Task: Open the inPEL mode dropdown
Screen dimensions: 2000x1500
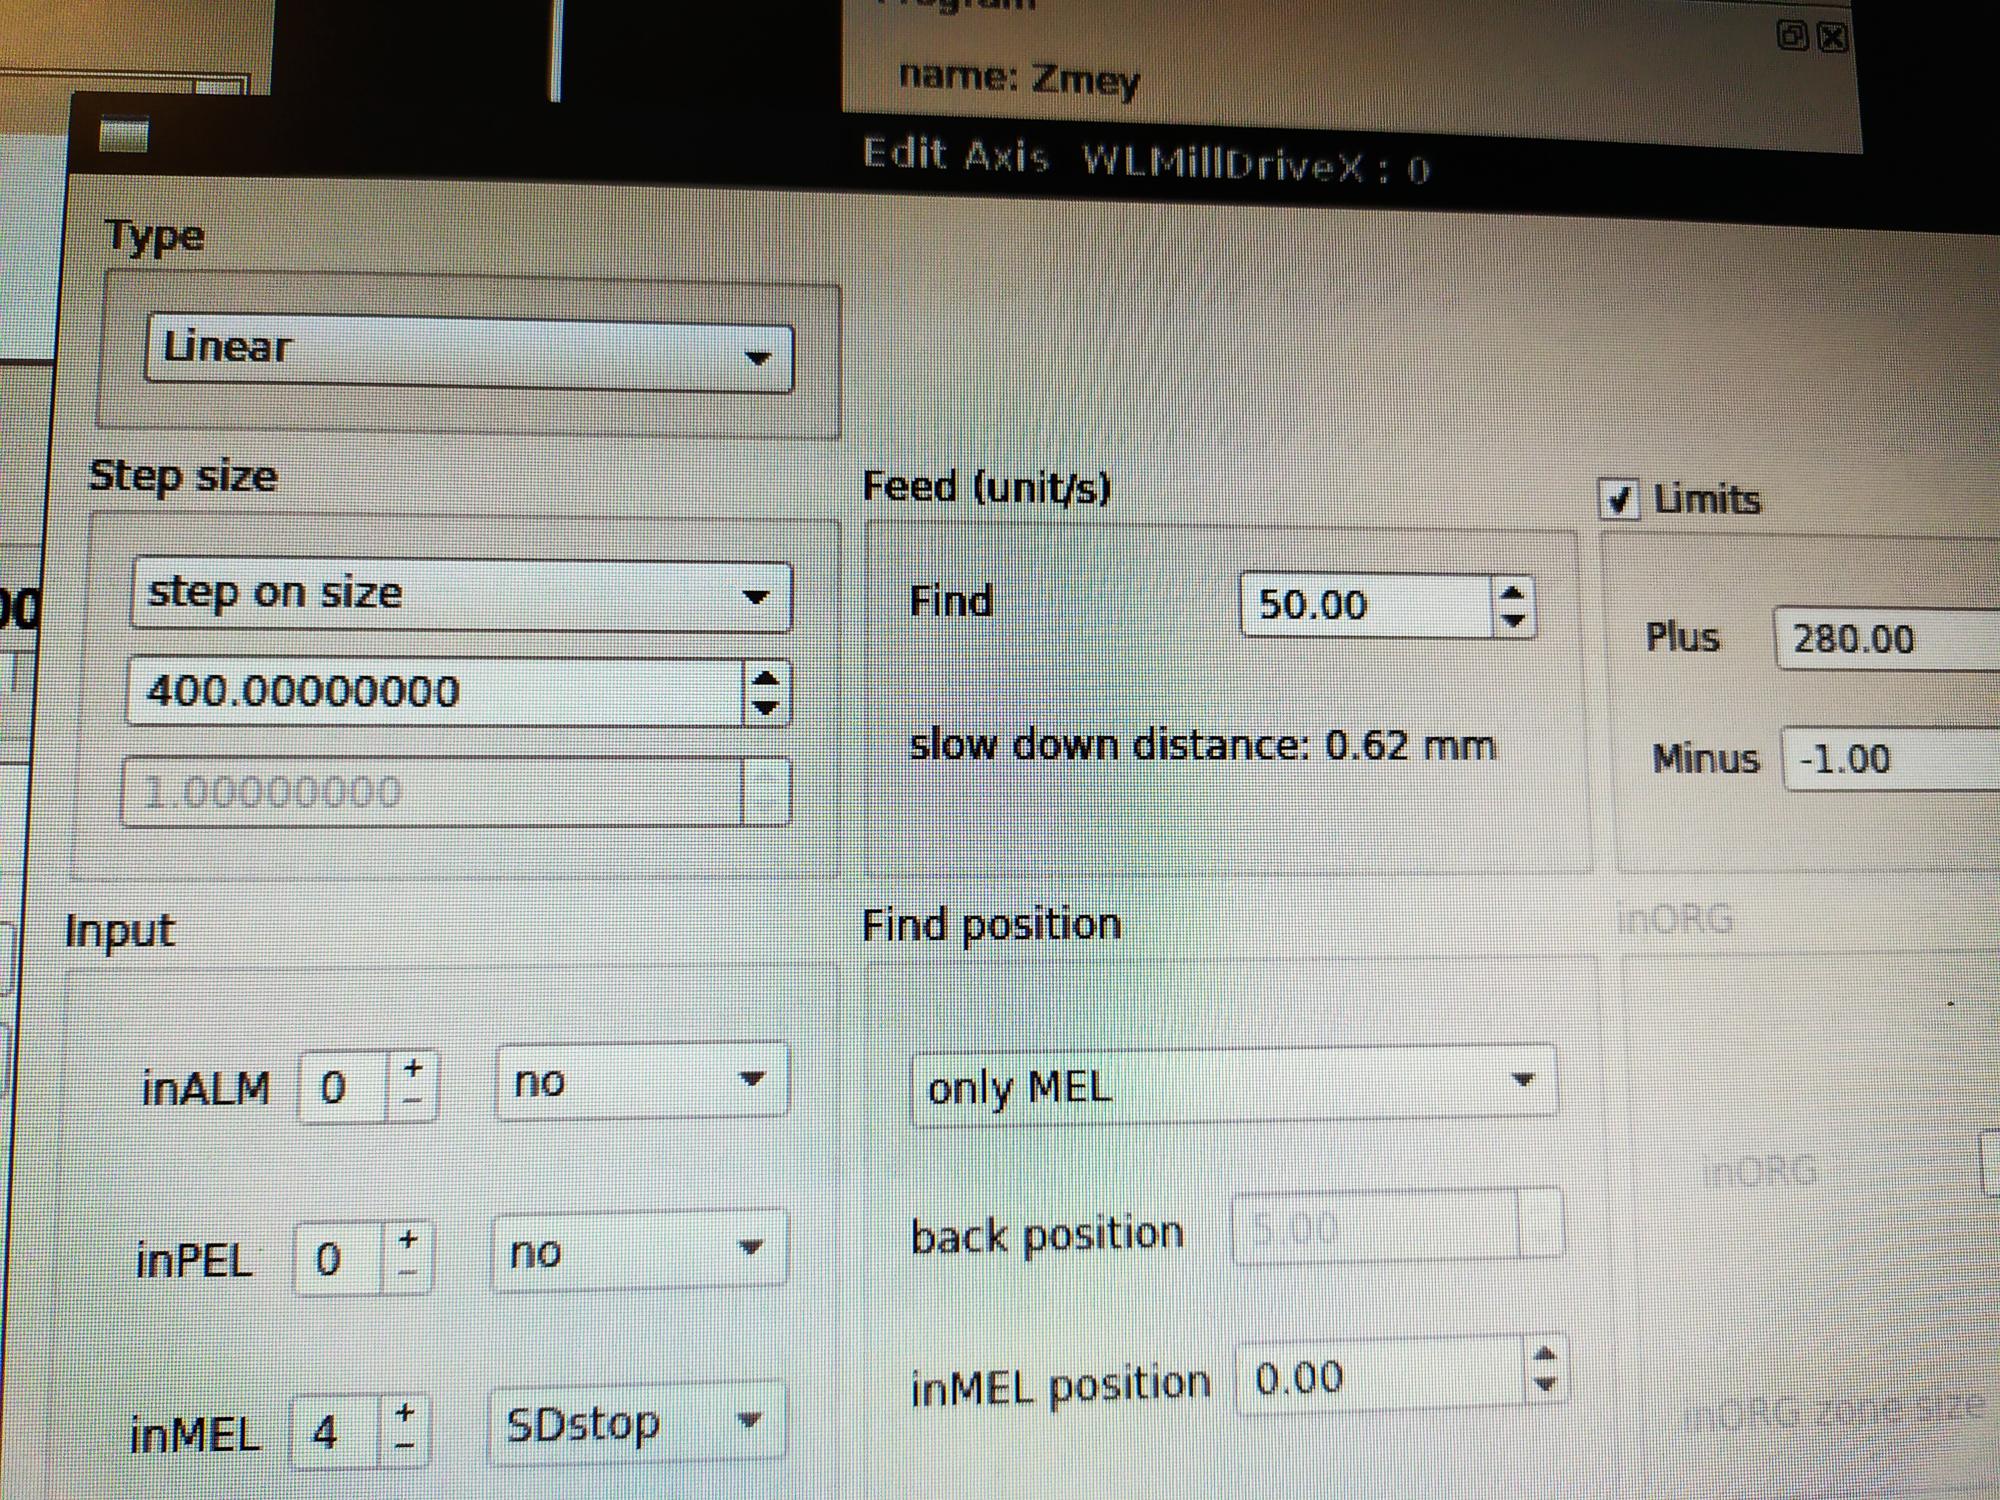Action: pos(639,1250)
